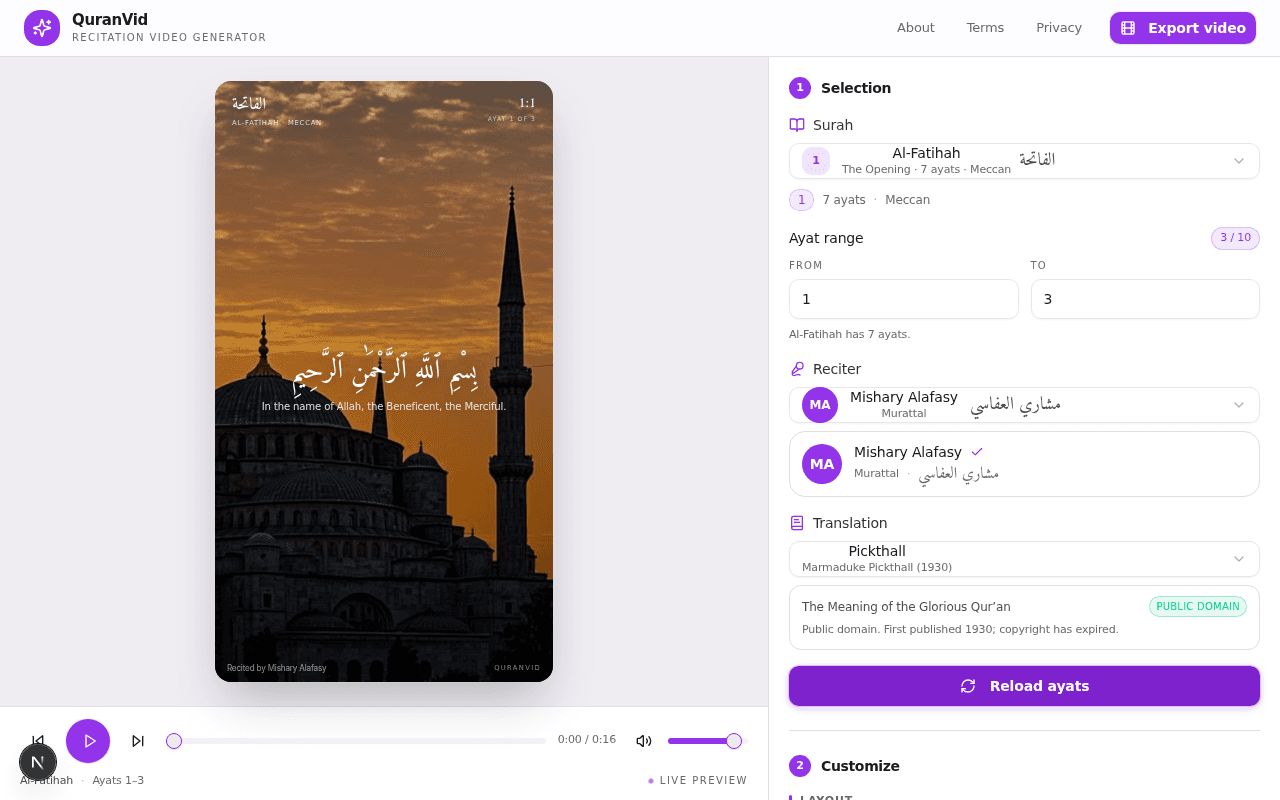Open the Privacy page
The height and width of the screenshot is (800, 1280).
pos(1059,28)
